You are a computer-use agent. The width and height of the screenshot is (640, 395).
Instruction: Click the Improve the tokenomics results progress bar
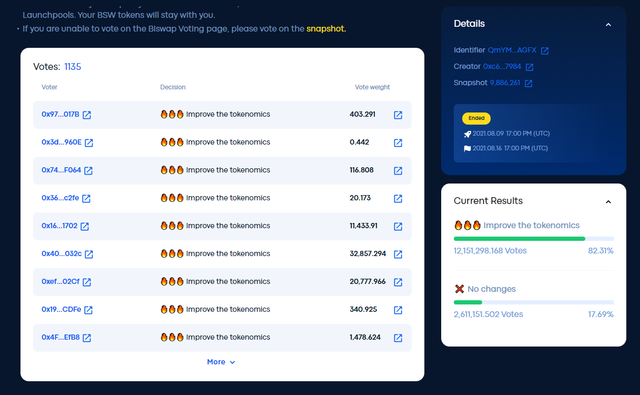pyautogui.click(x=533, y=239)
